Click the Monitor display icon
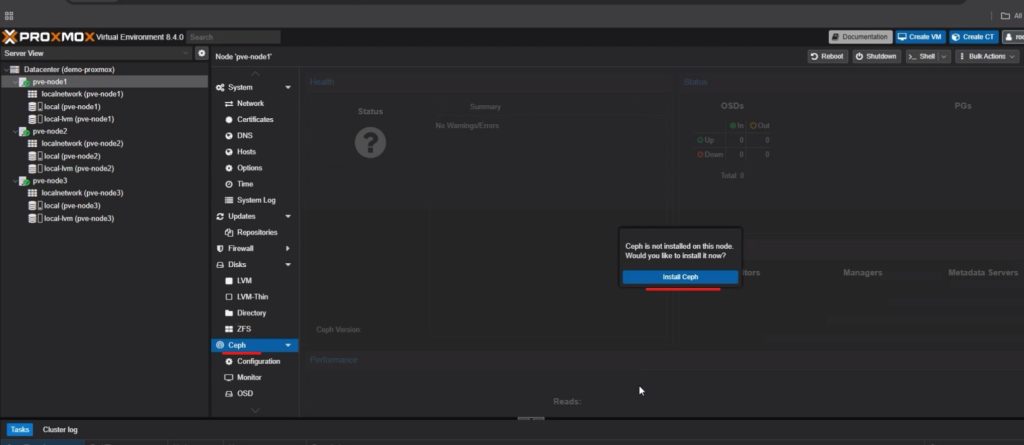This screenshot has width=1024, height=445. pyautogui.click(x=229, y=378)
